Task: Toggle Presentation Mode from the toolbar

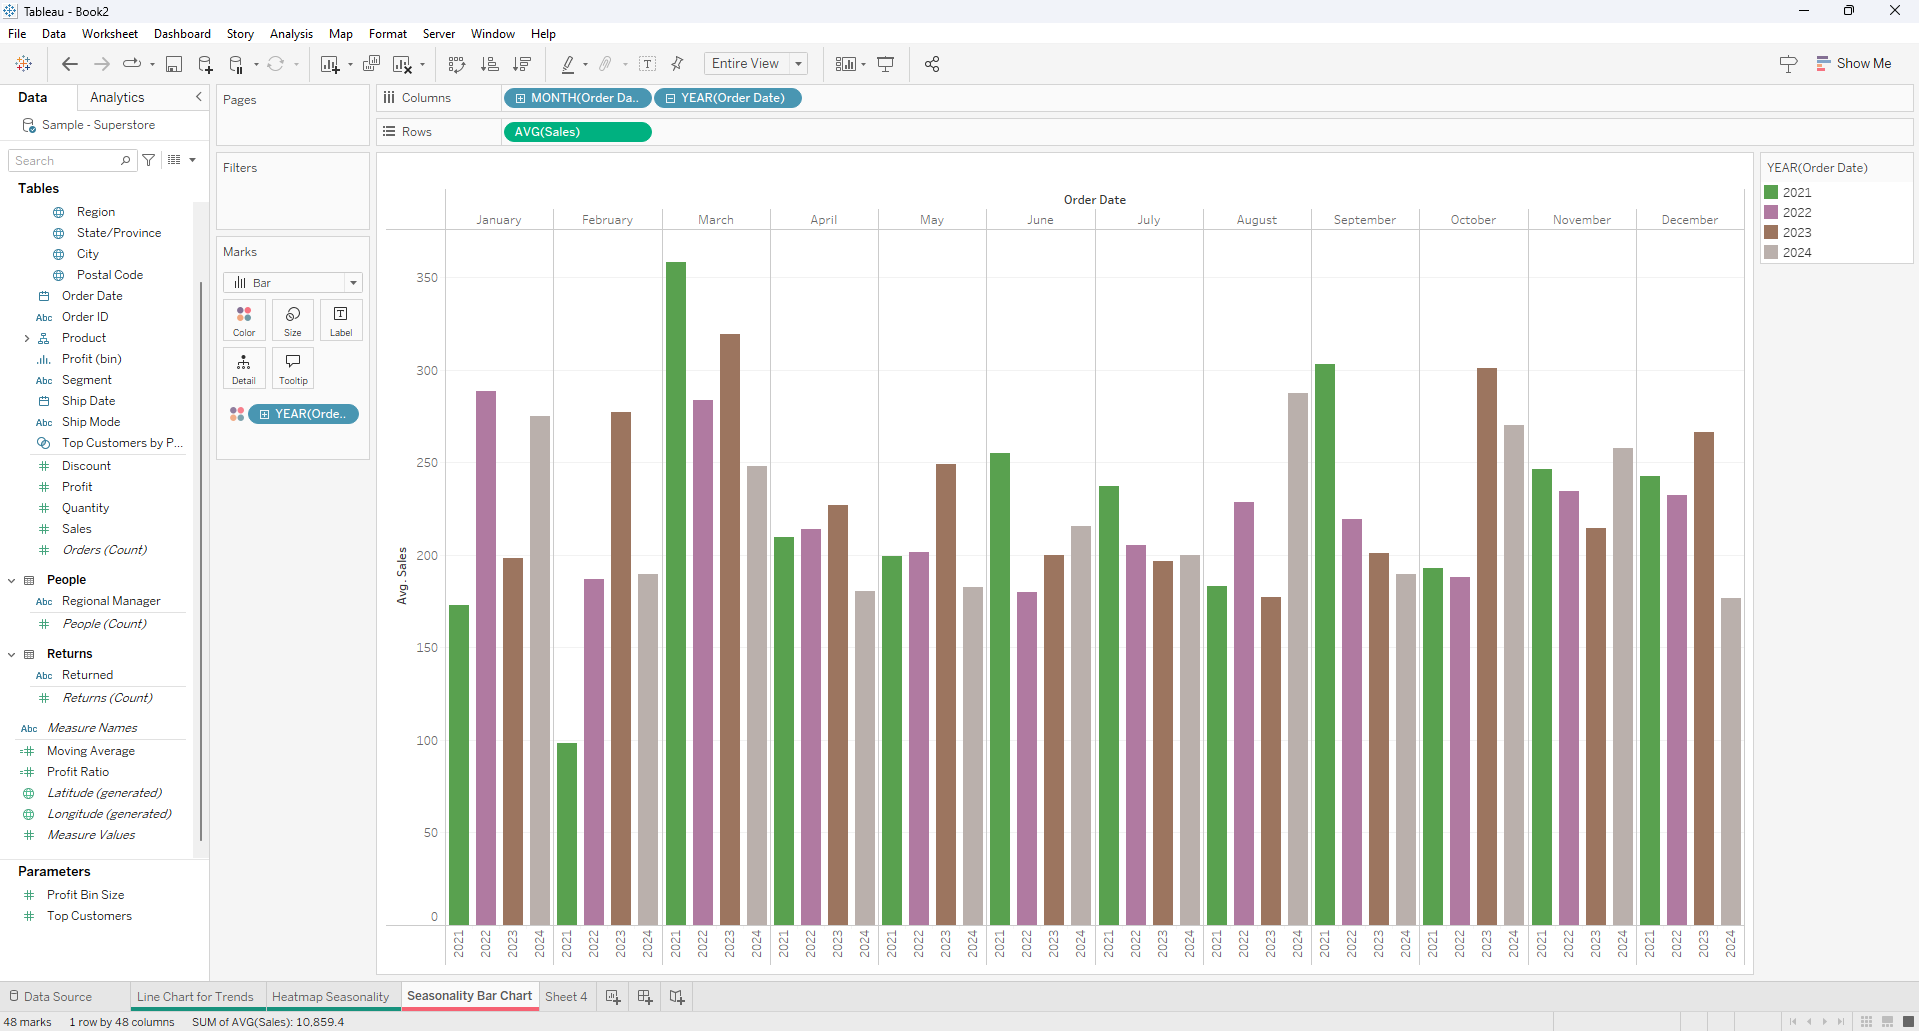Action: pyautogui.click(x=886, y=64)
